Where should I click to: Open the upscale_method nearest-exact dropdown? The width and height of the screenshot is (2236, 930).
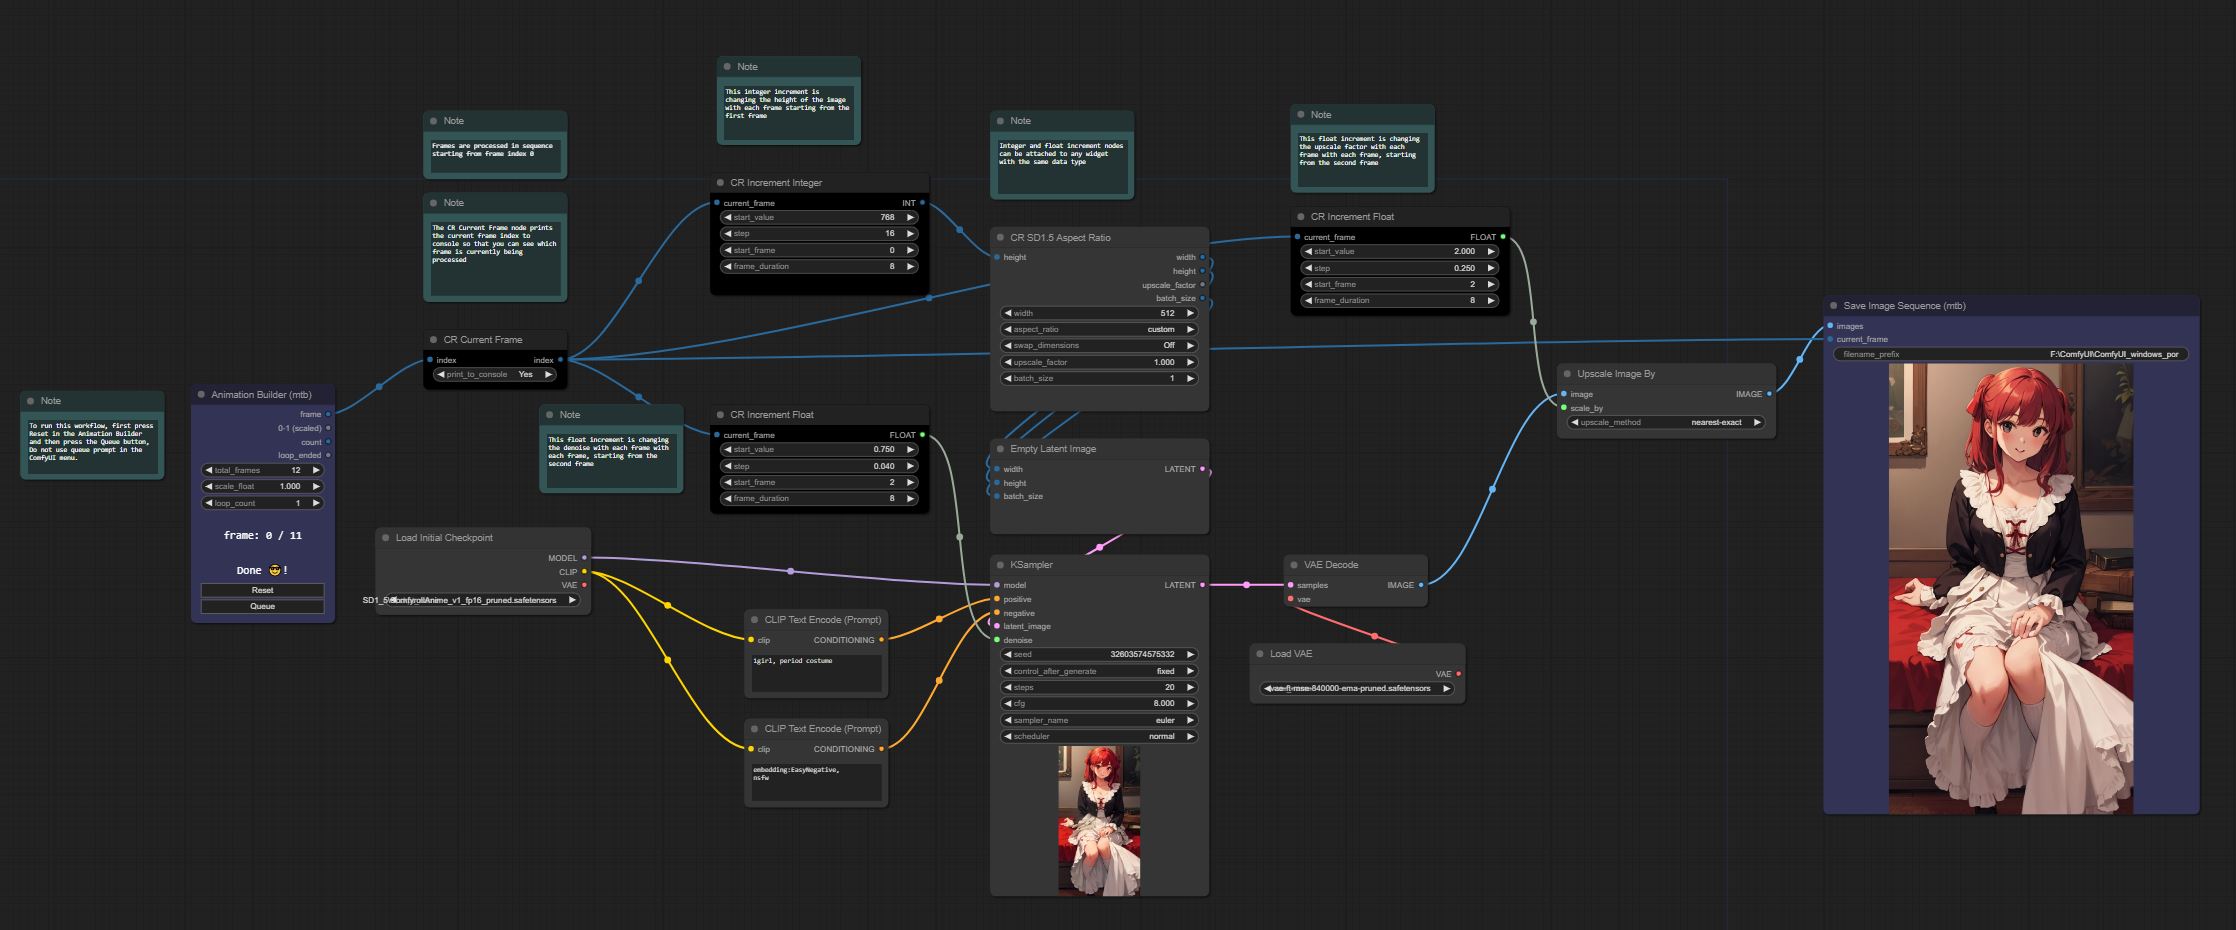tap(1666, 422)
